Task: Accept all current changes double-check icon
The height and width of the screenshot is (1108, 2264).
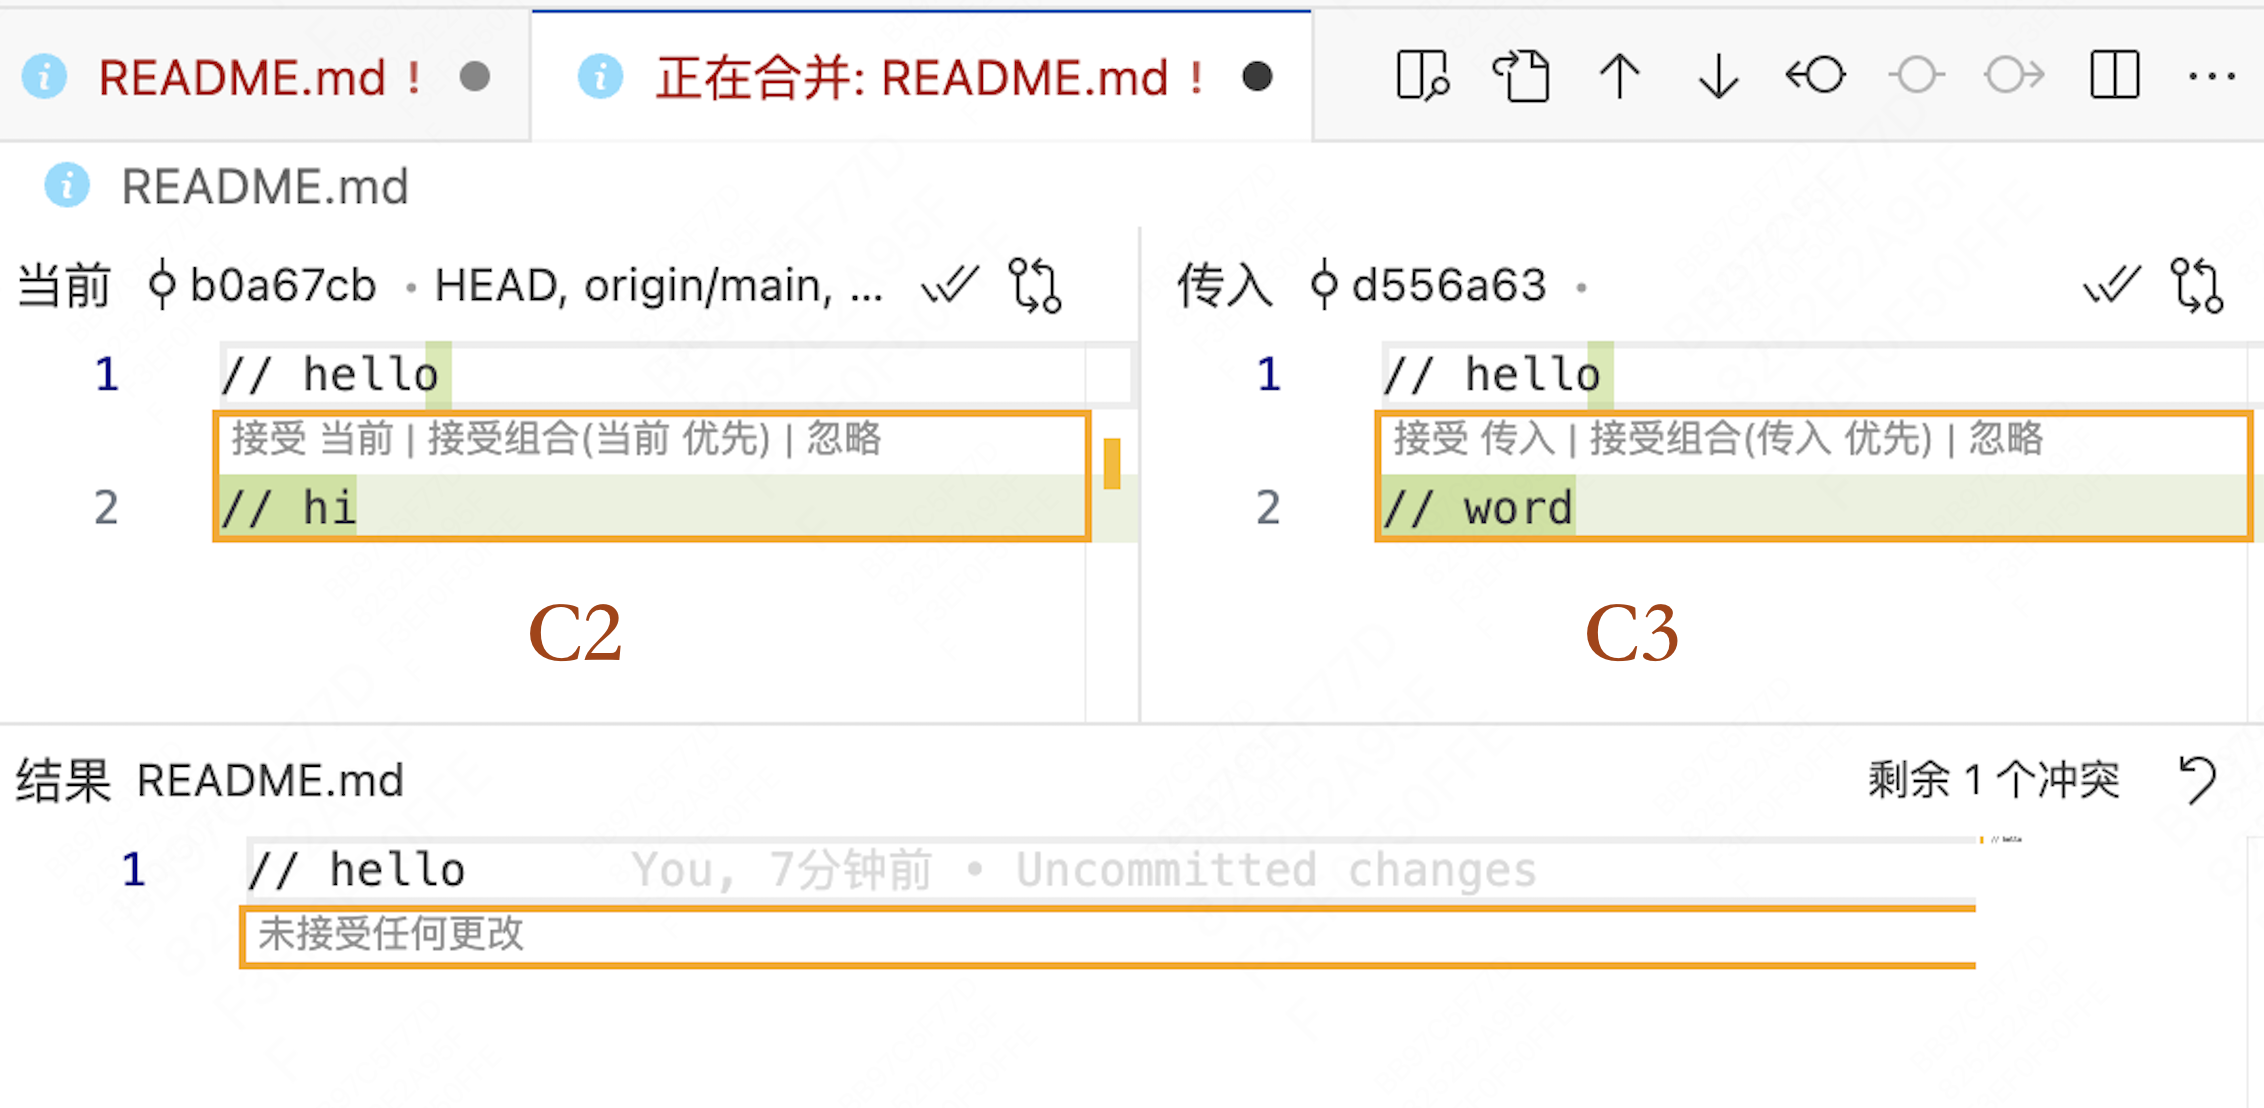Action: tap(950, 285)
